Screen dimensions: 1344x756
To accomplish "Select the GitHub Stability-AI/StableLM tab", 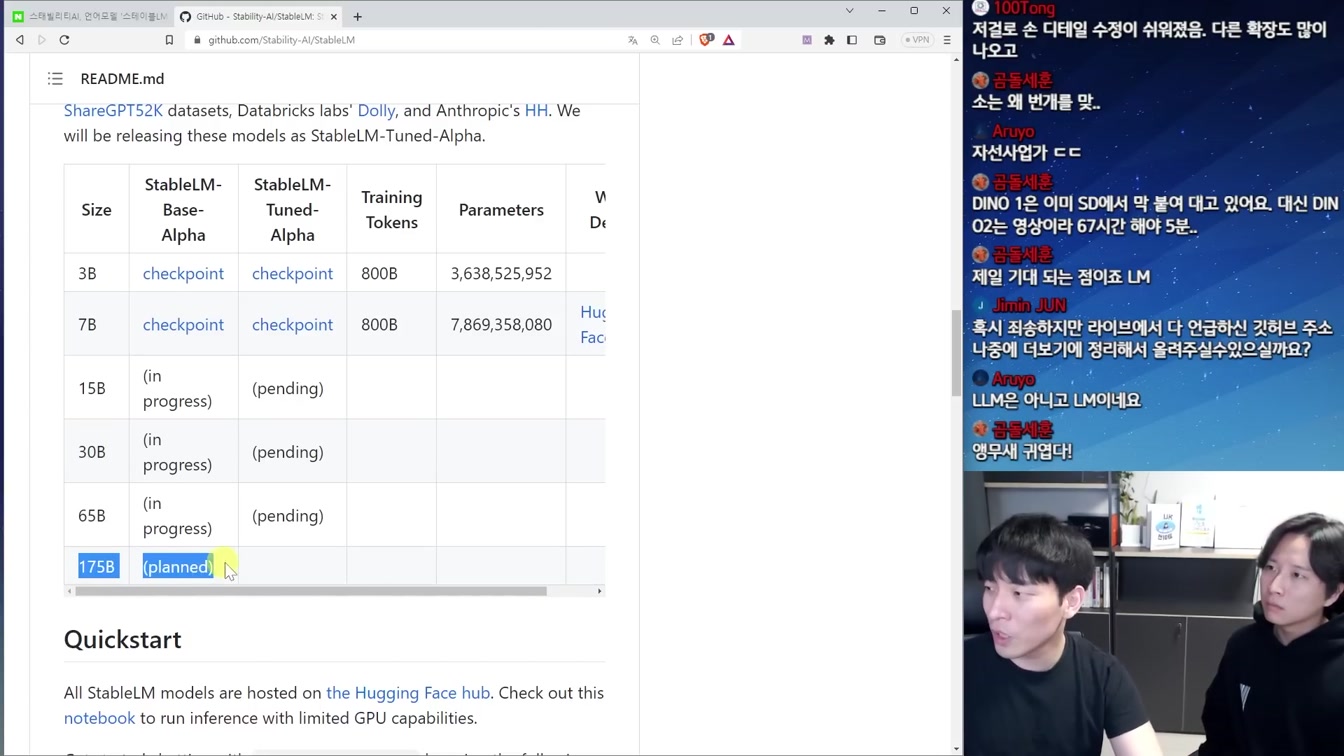I will pyautogui.click(x=258, y=16).
